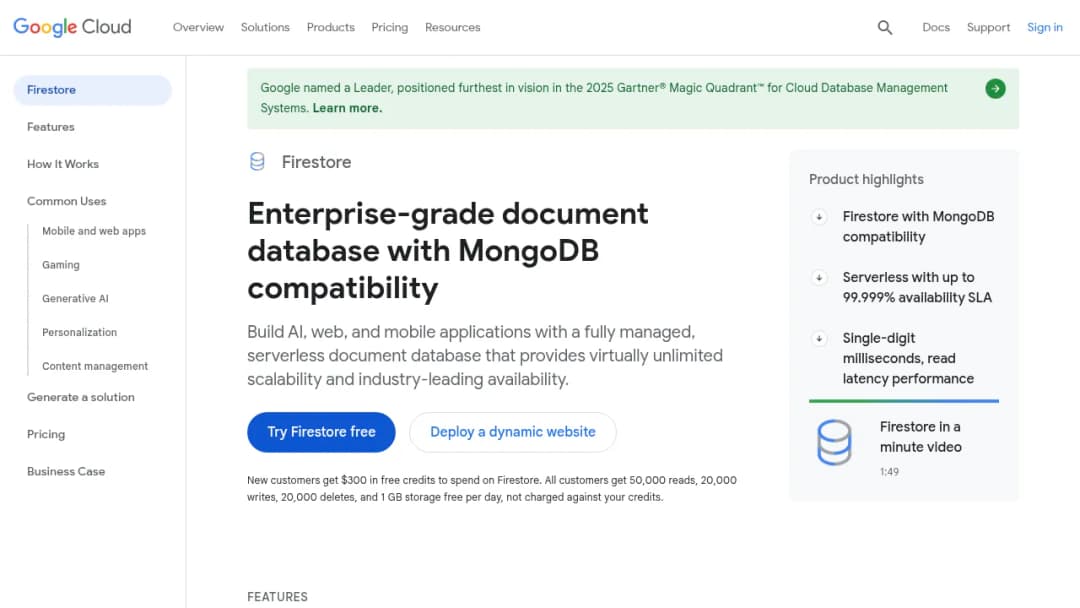1080x608 pixels.
Task: Open the Overview menu
Action: tap(198, 28)
